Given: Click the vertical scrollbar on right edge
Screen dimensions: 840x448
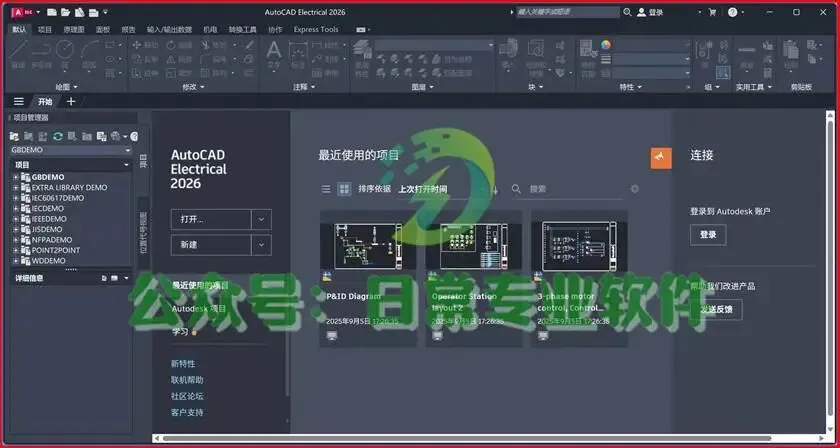Looking at the screenshot, I should 830,268.
